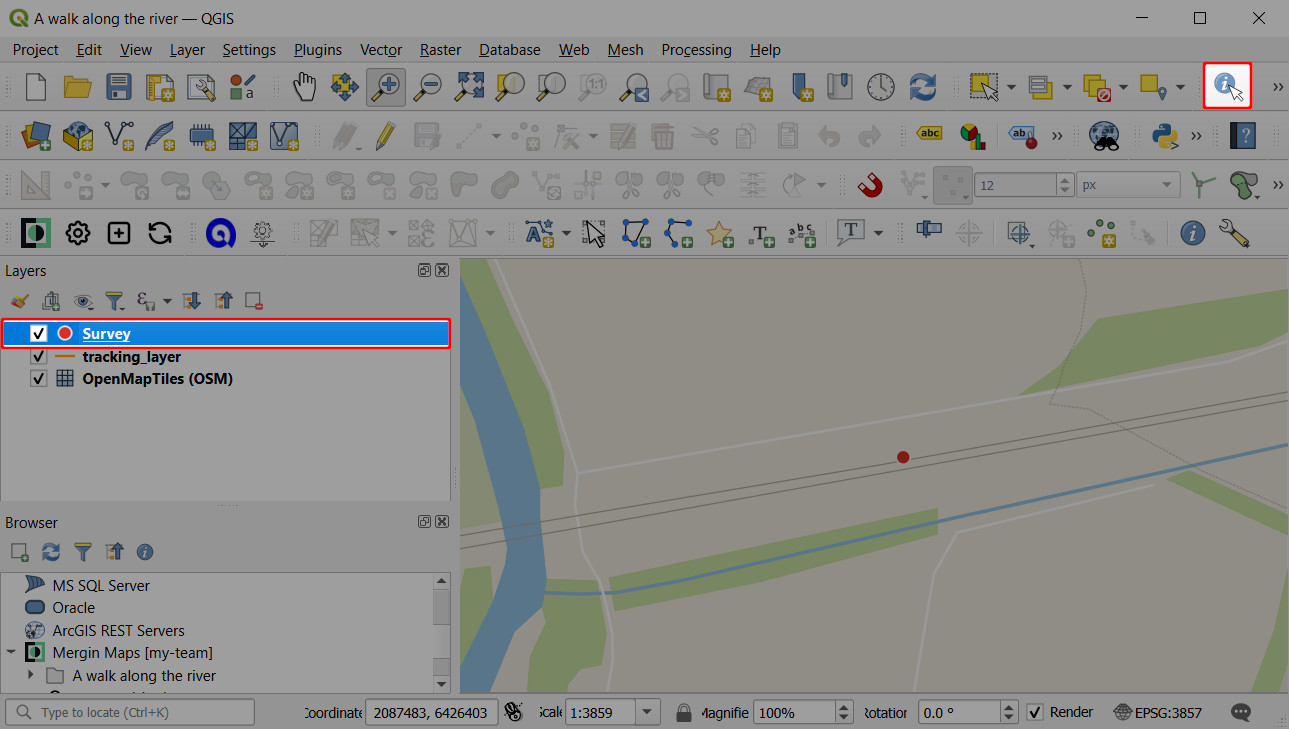The width and height of the screenshot is (1289, 729).
Task: Click the New GeoPackage Layer icon
Action: tap(78, 135)
